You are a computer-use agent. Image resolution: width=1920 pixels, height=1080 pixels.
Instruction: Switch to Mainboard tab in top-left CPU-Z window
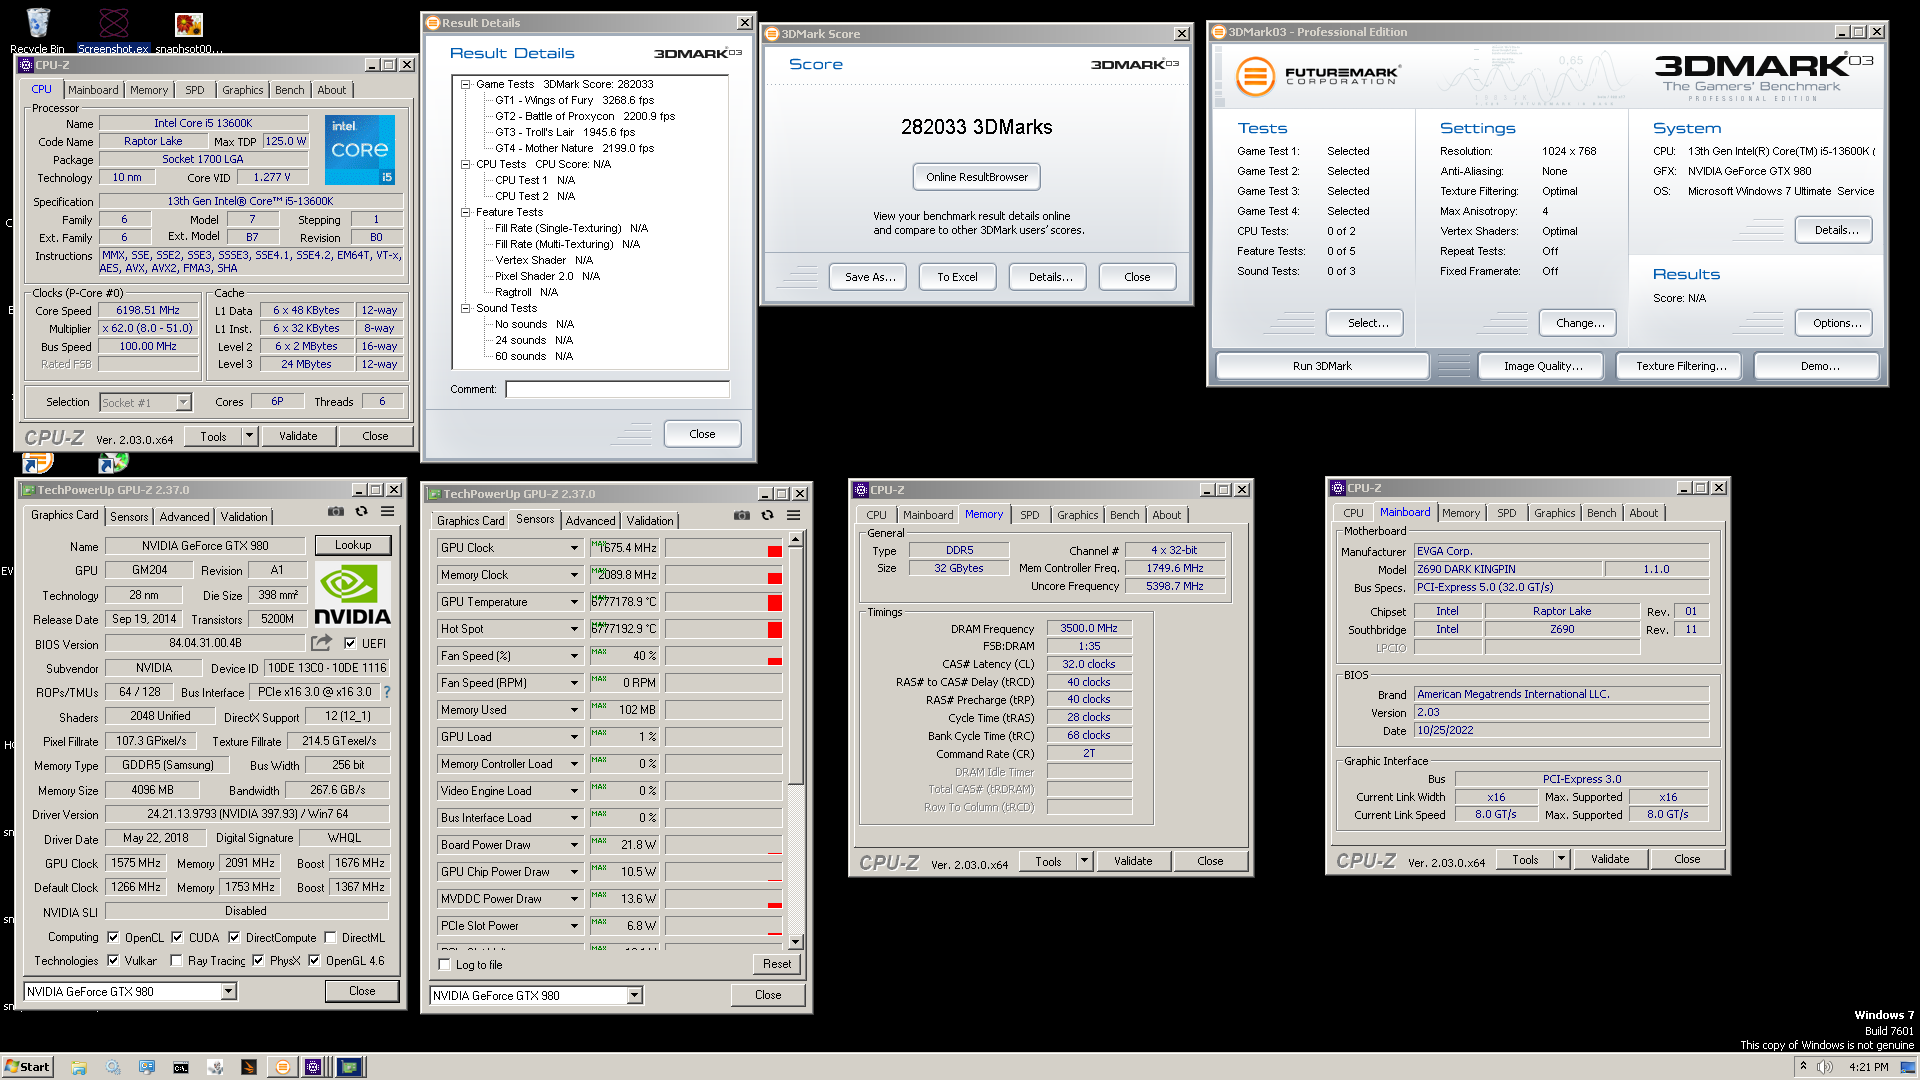[x=93, y=90]
